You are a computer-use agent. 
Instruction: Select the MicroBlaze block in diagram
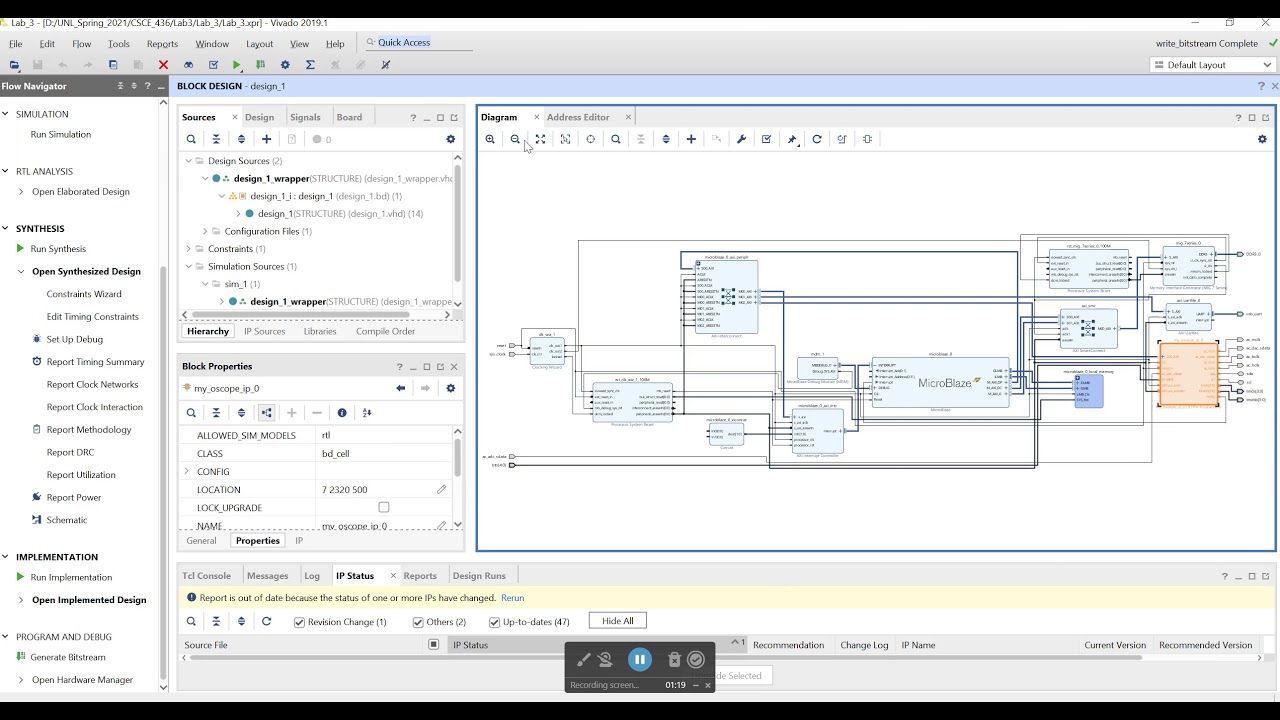coord(940,384)
